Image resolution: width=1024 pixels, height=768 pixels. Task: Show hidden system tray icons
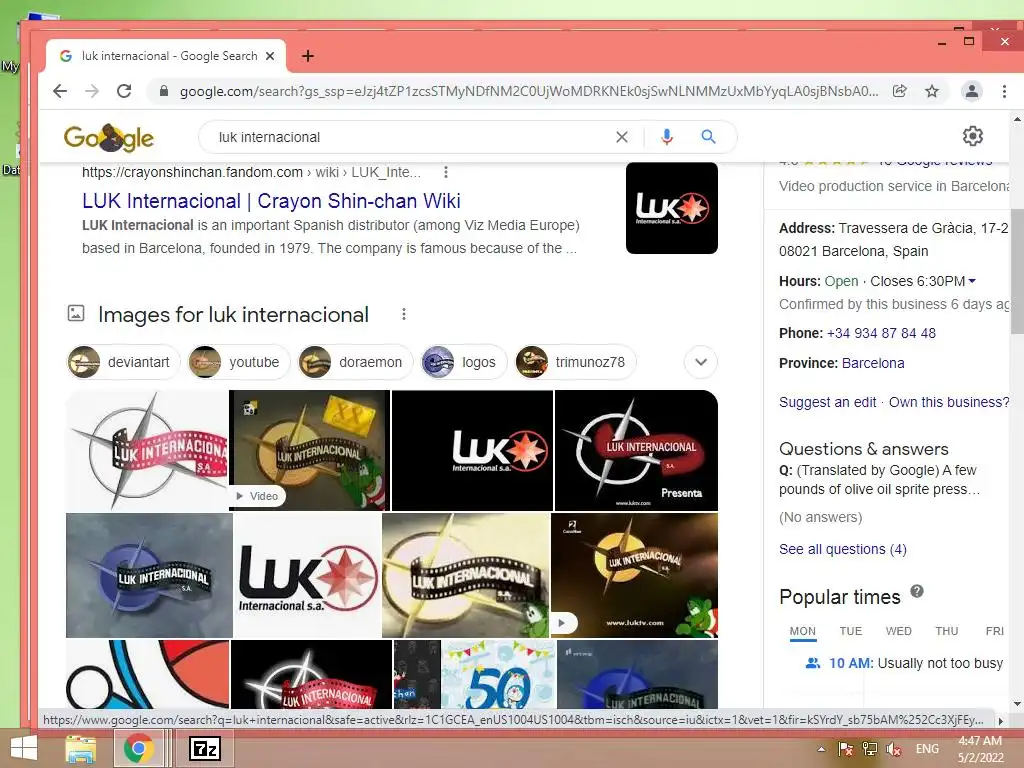tap(821, 749)
